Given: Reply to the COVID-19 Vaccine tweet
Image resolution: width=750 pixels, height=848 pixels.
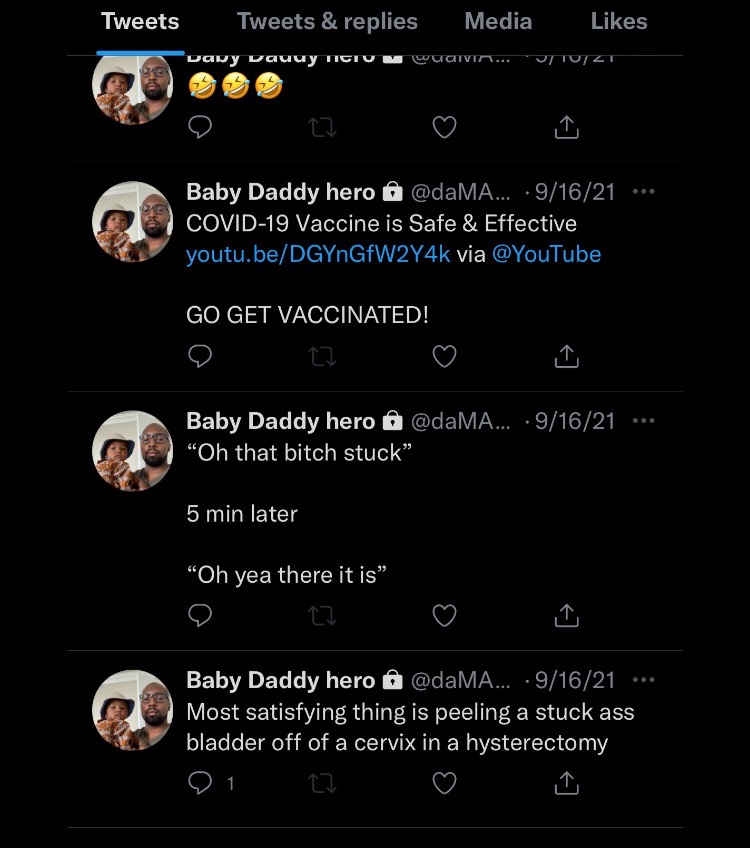Looking at the screenshot, I should point(200,356).
